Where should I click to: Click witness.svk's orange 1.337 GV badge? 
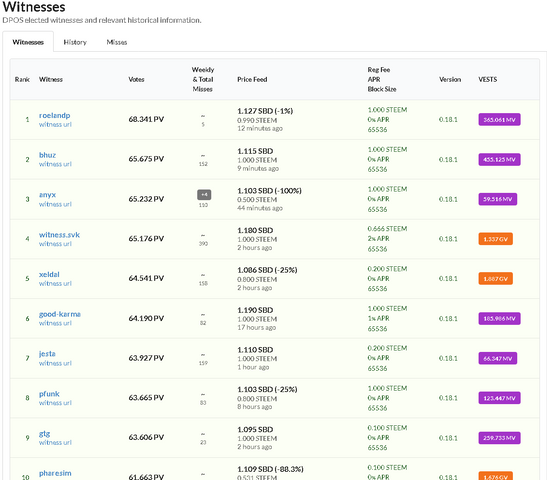pyautogui.click(x=495, y=239)
